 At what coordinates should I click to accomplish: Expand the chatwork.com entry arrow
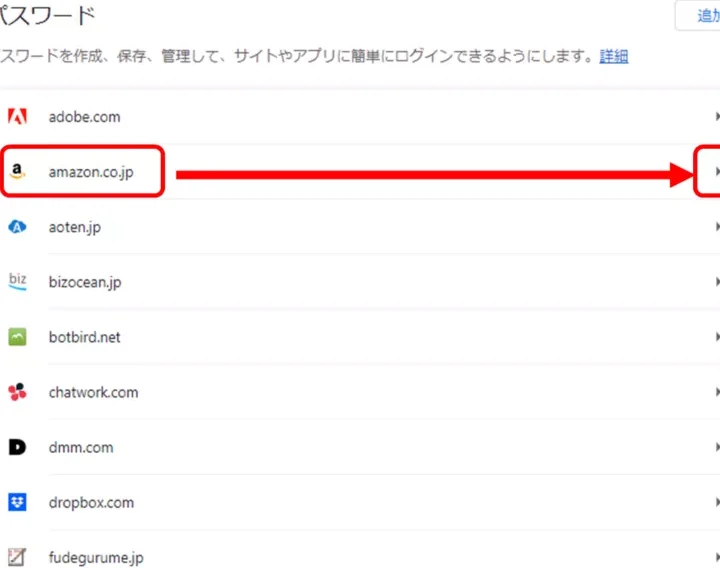(716, 392)
